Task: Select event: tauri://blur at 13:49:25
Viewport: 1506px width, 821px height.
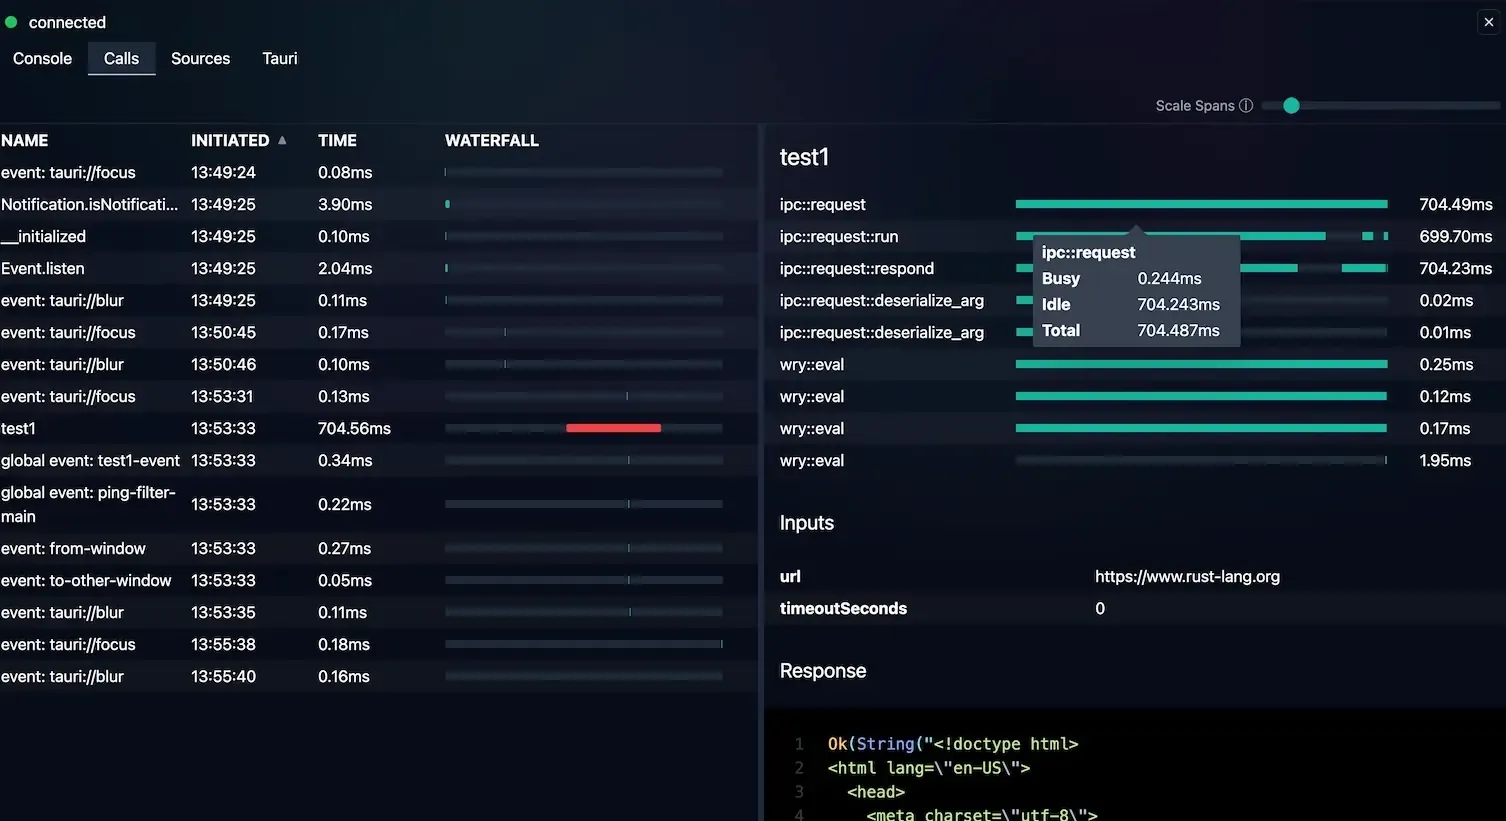Action: (x=378, y=300)
